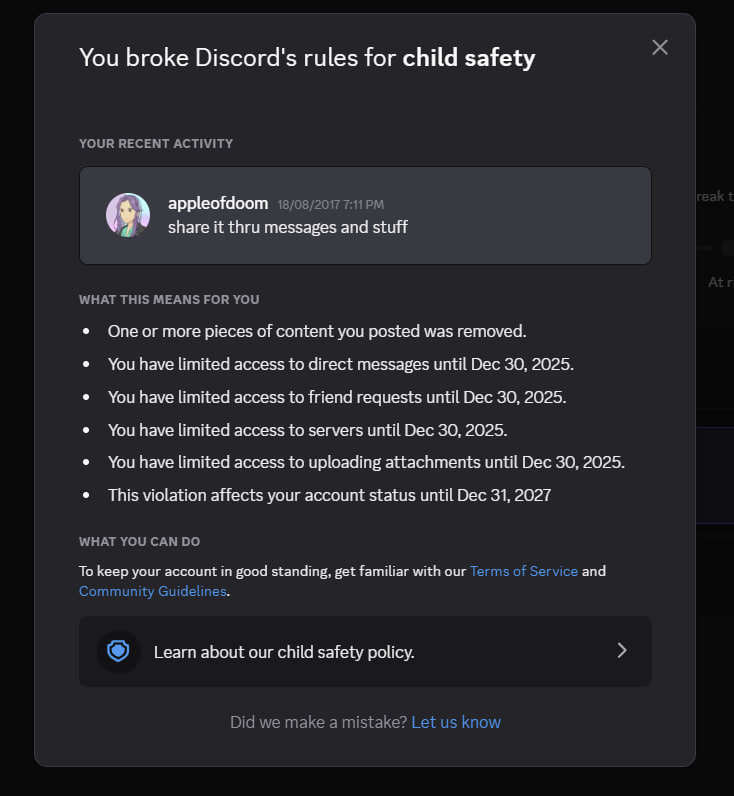Click the 18/08/2017 7:11 PM message timestamp
Viewport: 734px width, 796px height.
tap(330, 204)
